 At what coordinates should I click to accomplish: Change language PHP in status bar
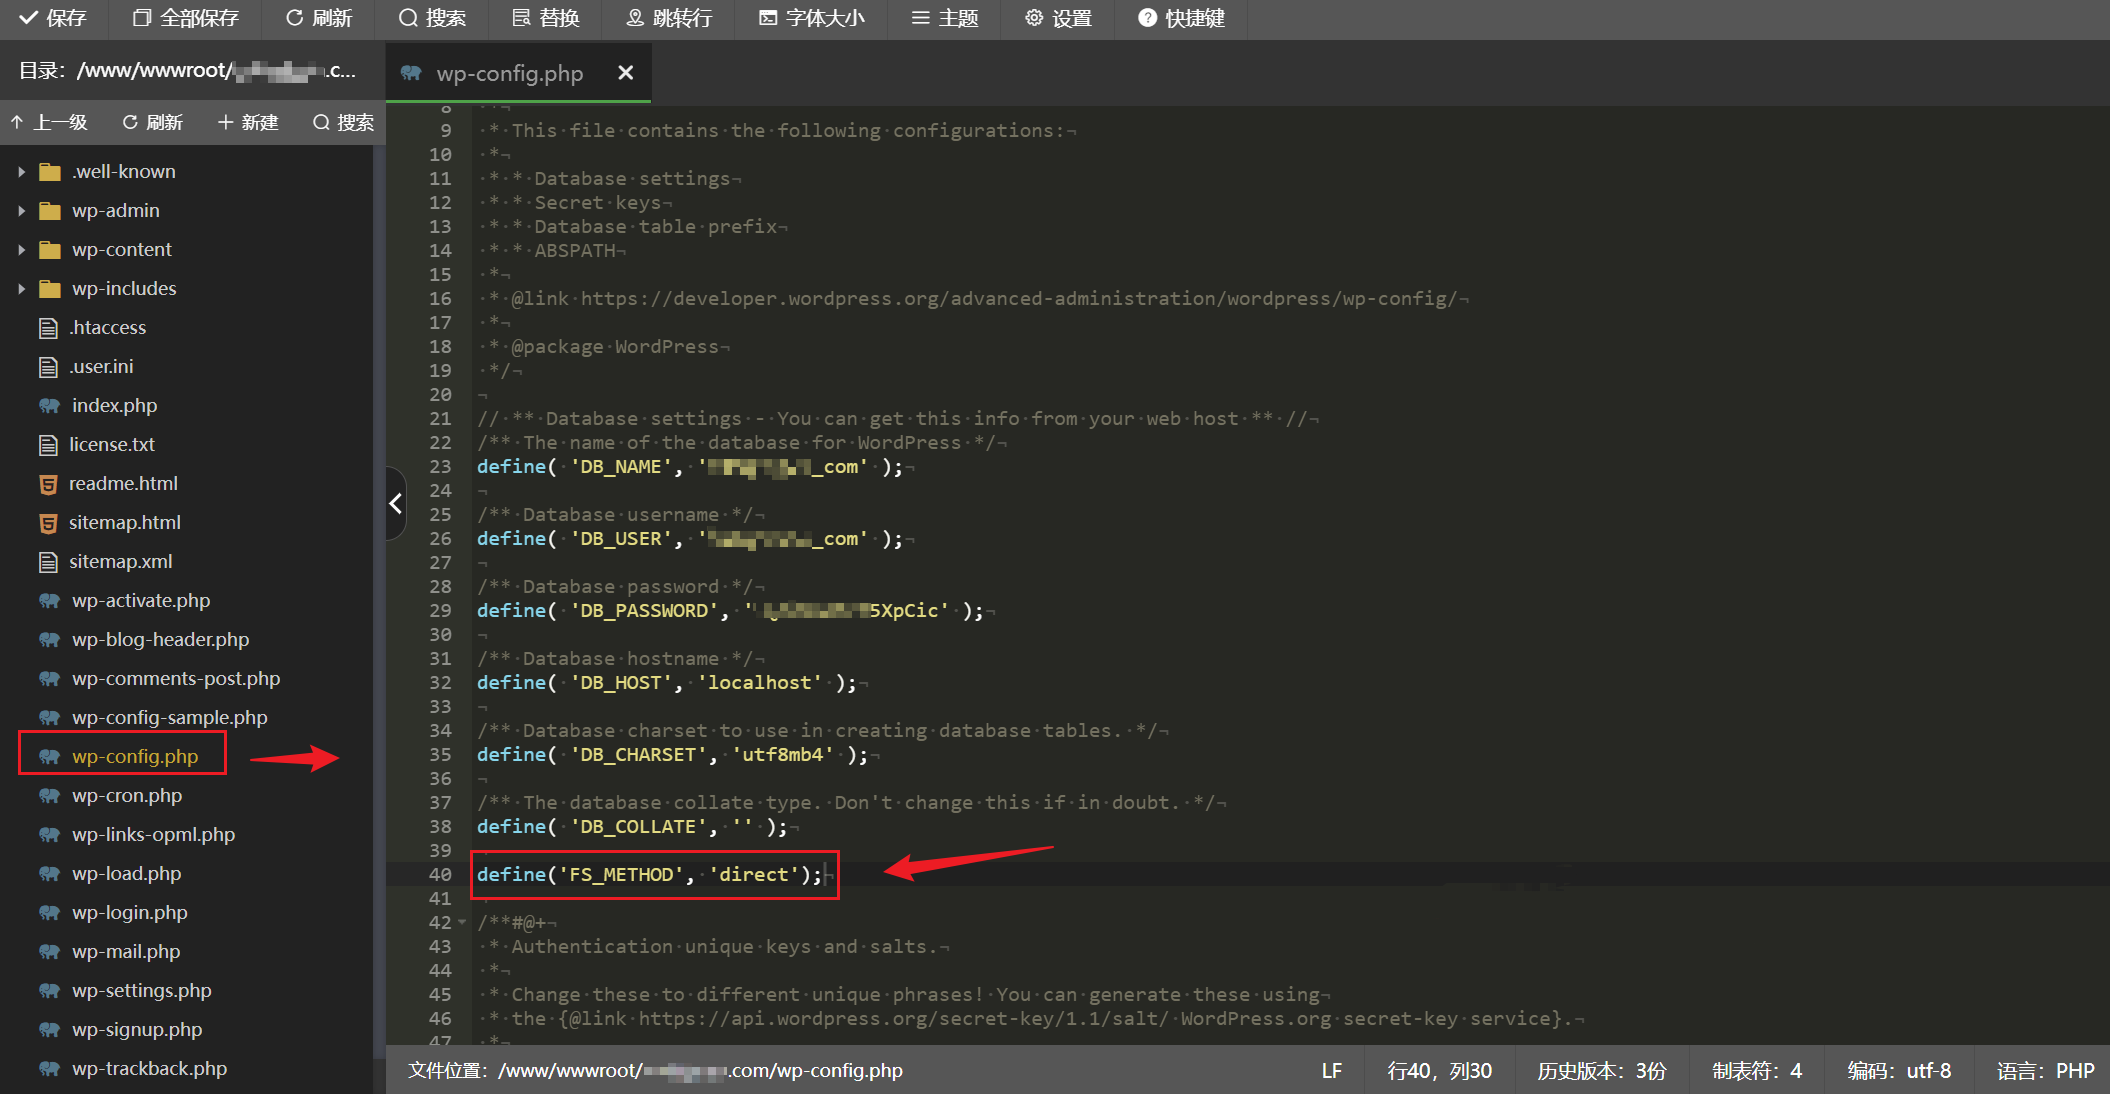point(2045,1070)
